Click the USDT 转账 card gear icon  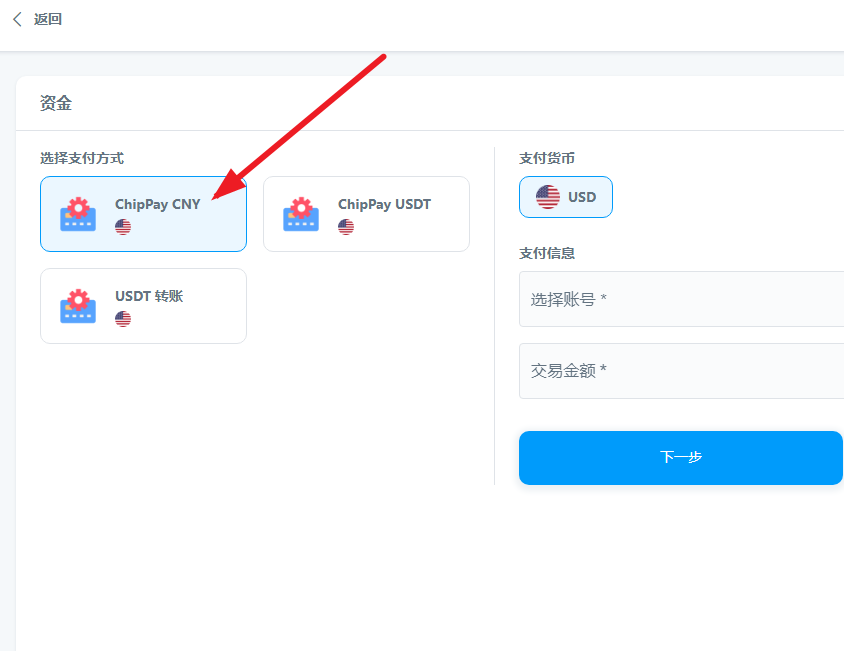point(78,306)
